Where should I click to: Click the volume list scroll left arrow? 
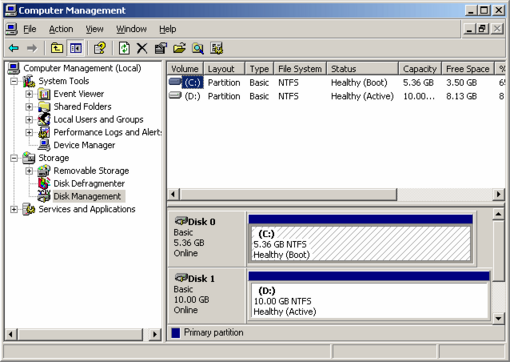[x=173, y=194]
